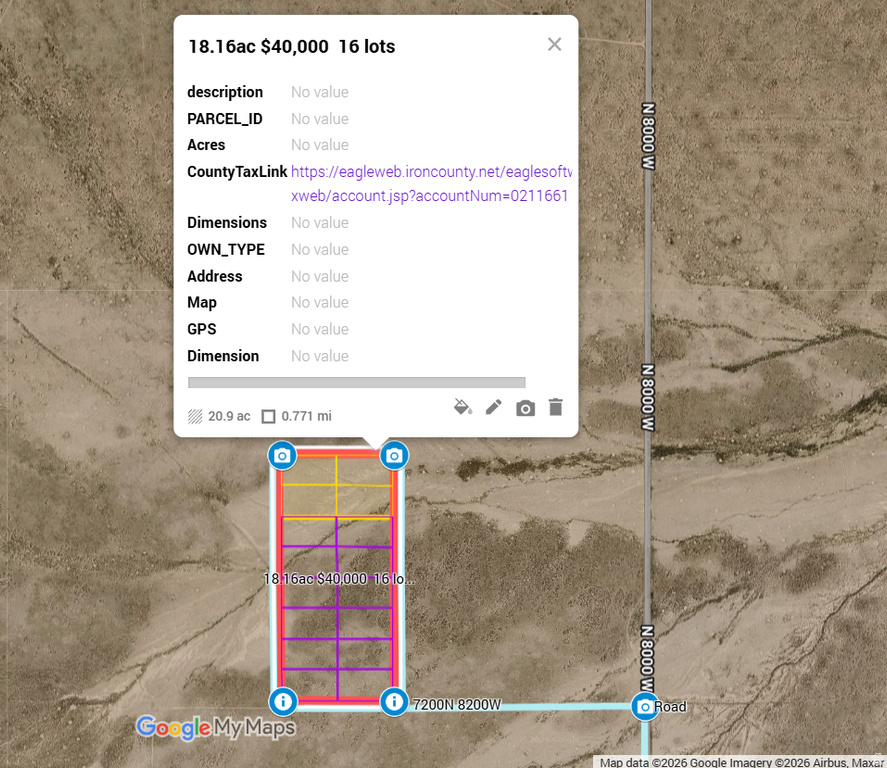Click the 20.9 ac measurement label
This screenshot has width=887, height=768.
click(x=228, y=415)
